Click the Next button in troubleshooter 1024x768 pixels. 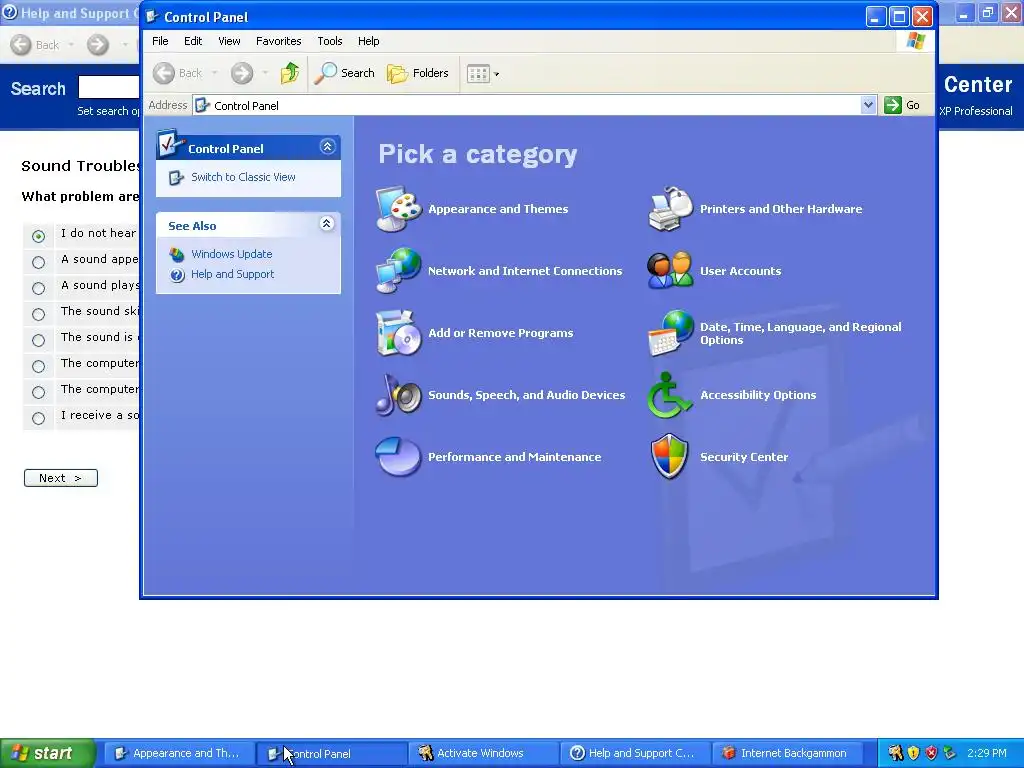(x=61, y=478)
